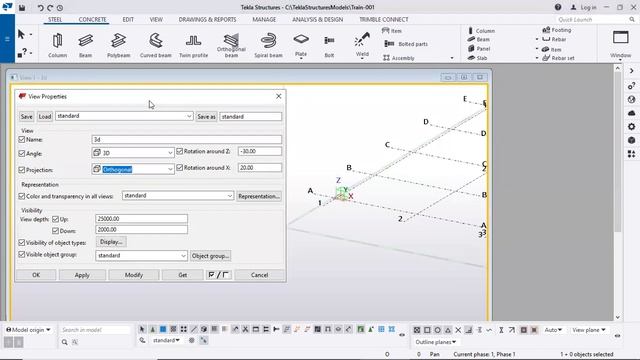Screen dimensions: 640x360
Task: Open DRAWINGS & REPORTS tab
Action: (x=207, y=20)
